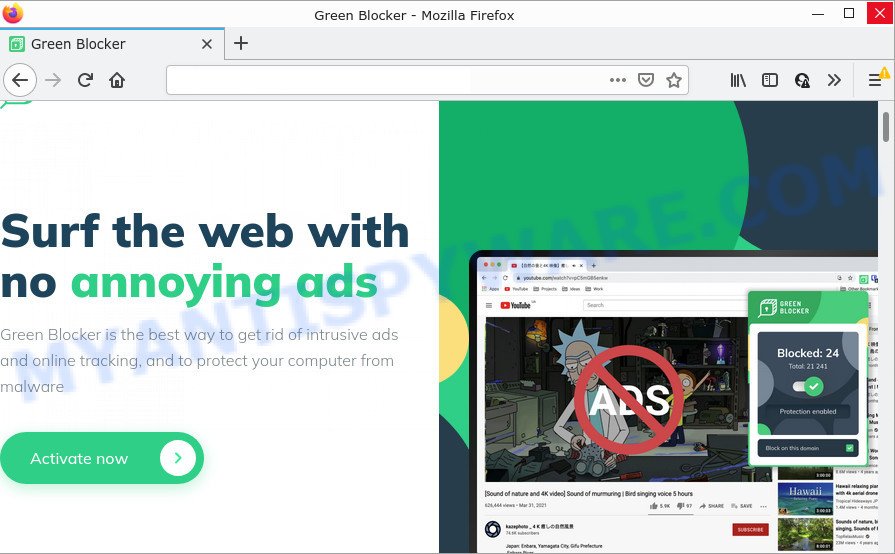
Task: Close the Green Blocker tab
Action: pos(207,44)
